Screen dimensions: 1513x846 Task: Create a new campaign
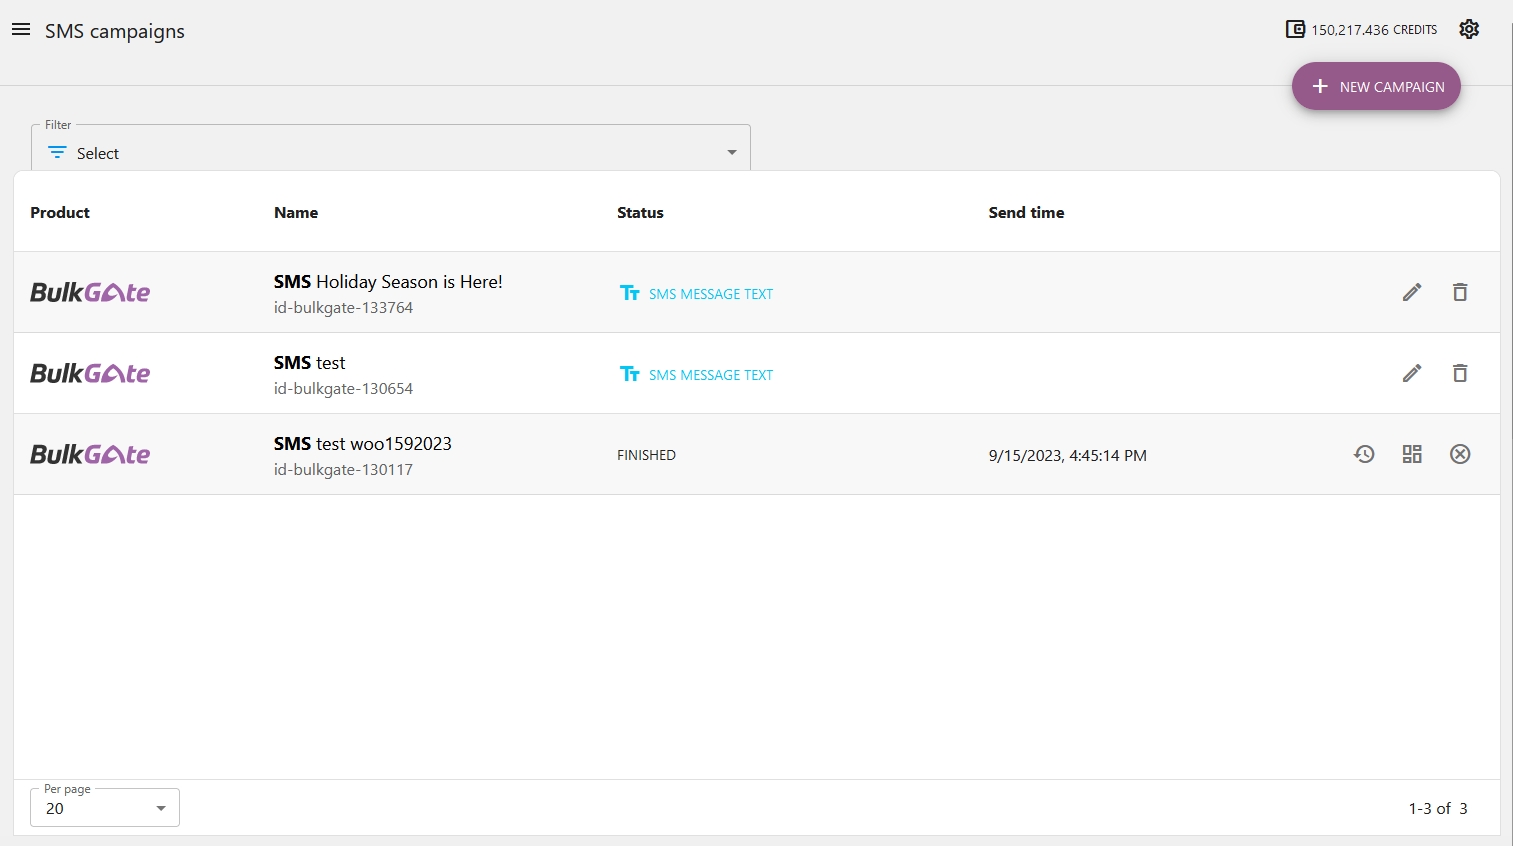pyautogui.click(x=1376, y=86)
